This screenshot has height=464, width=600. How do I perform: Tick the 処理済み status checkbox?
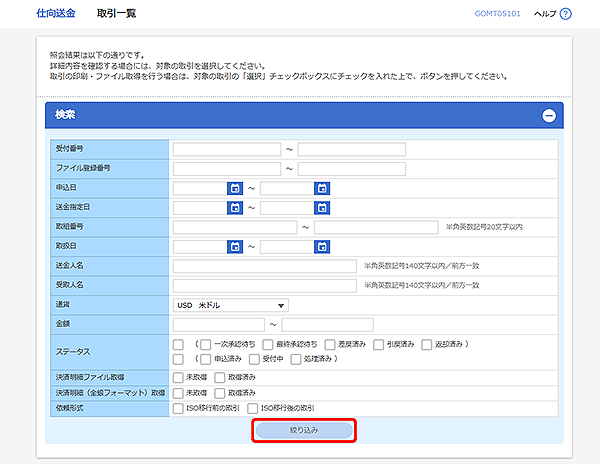point(296,359)
